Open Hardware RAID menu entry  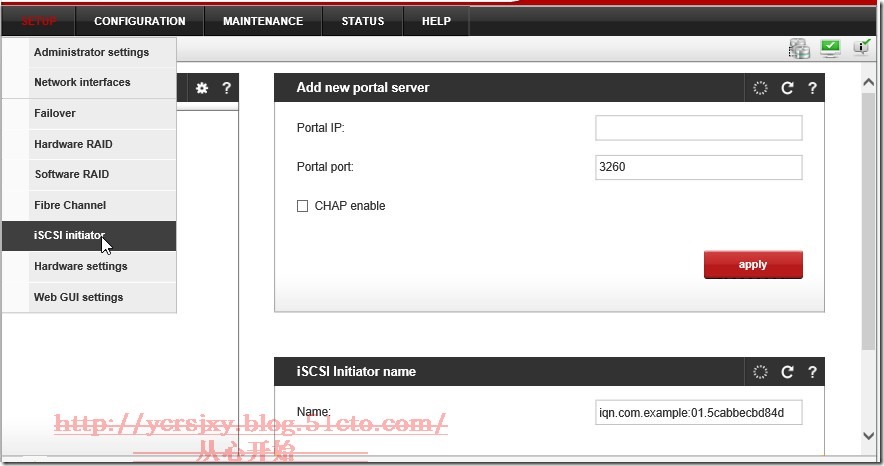click(89, 144)
